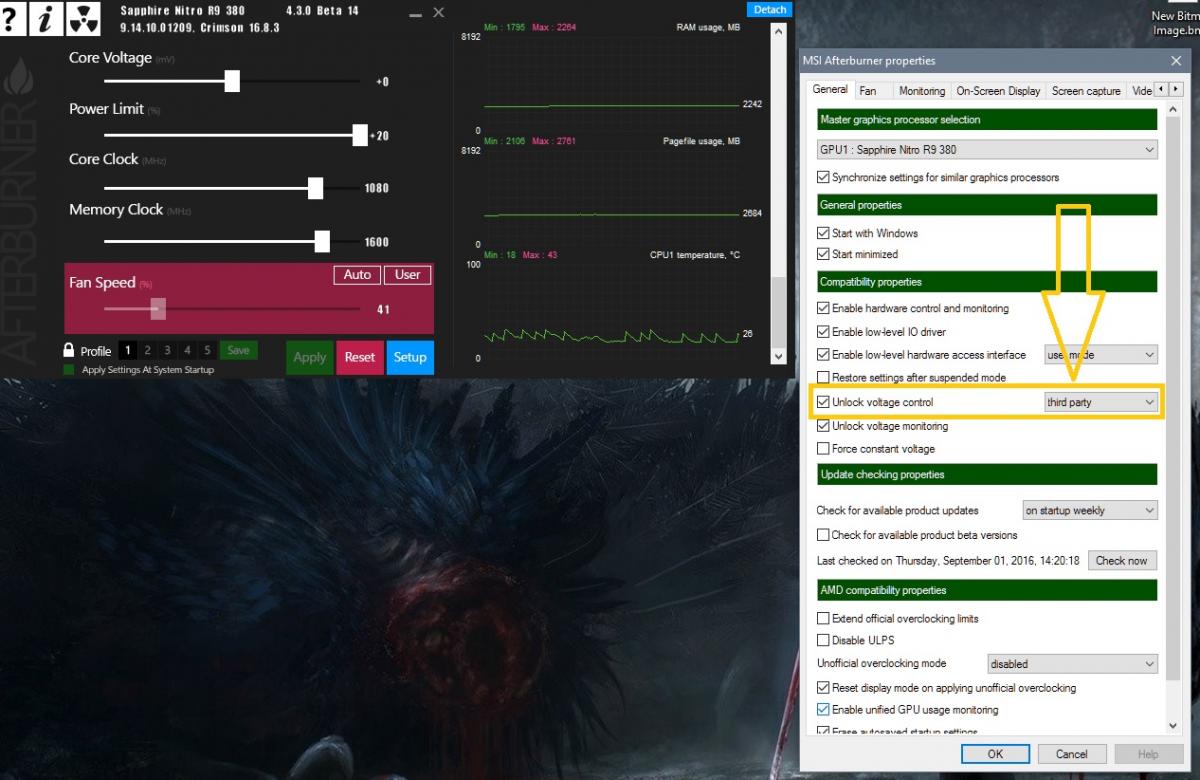This screenshot has width=1200, height=780.
Task: Click the profile lock padlock icon
Action: [69, 350]
